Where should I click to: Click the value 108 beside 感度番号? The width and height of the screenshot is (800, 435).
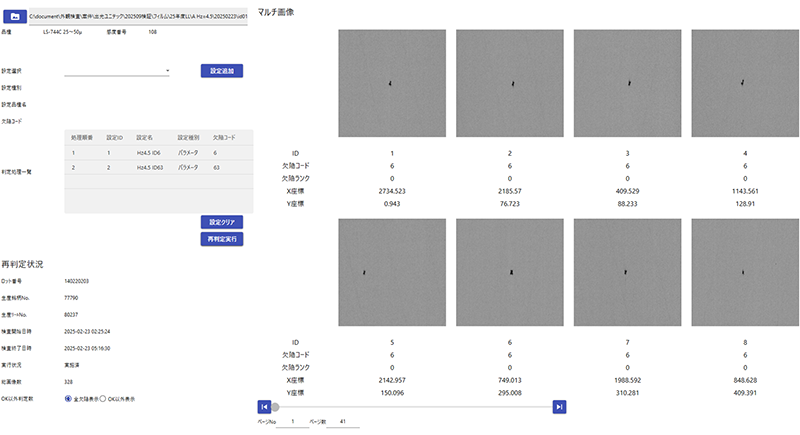pyautogui.click(x=153, y=32)
